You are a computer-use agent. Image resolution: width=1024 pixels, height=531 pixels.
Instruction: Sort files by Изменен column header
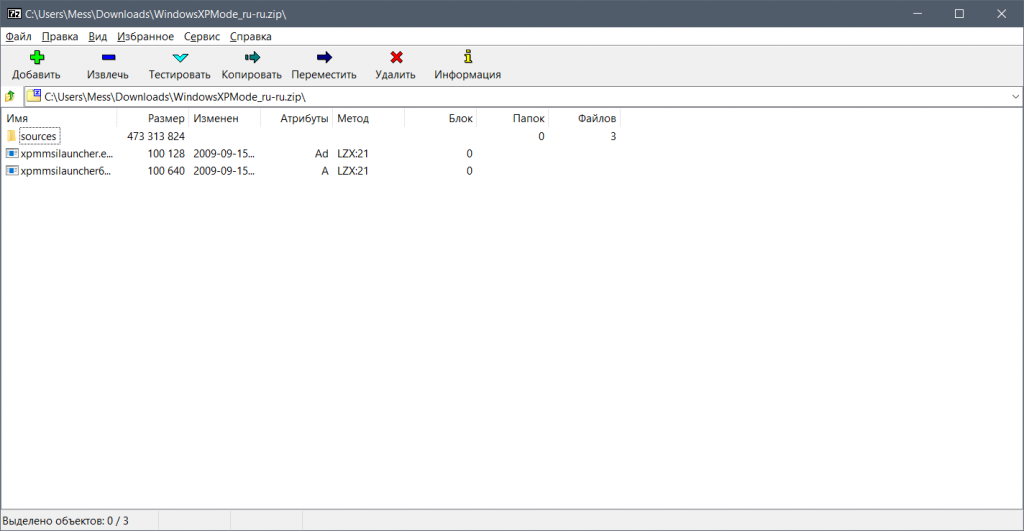[x=216, y=118]
